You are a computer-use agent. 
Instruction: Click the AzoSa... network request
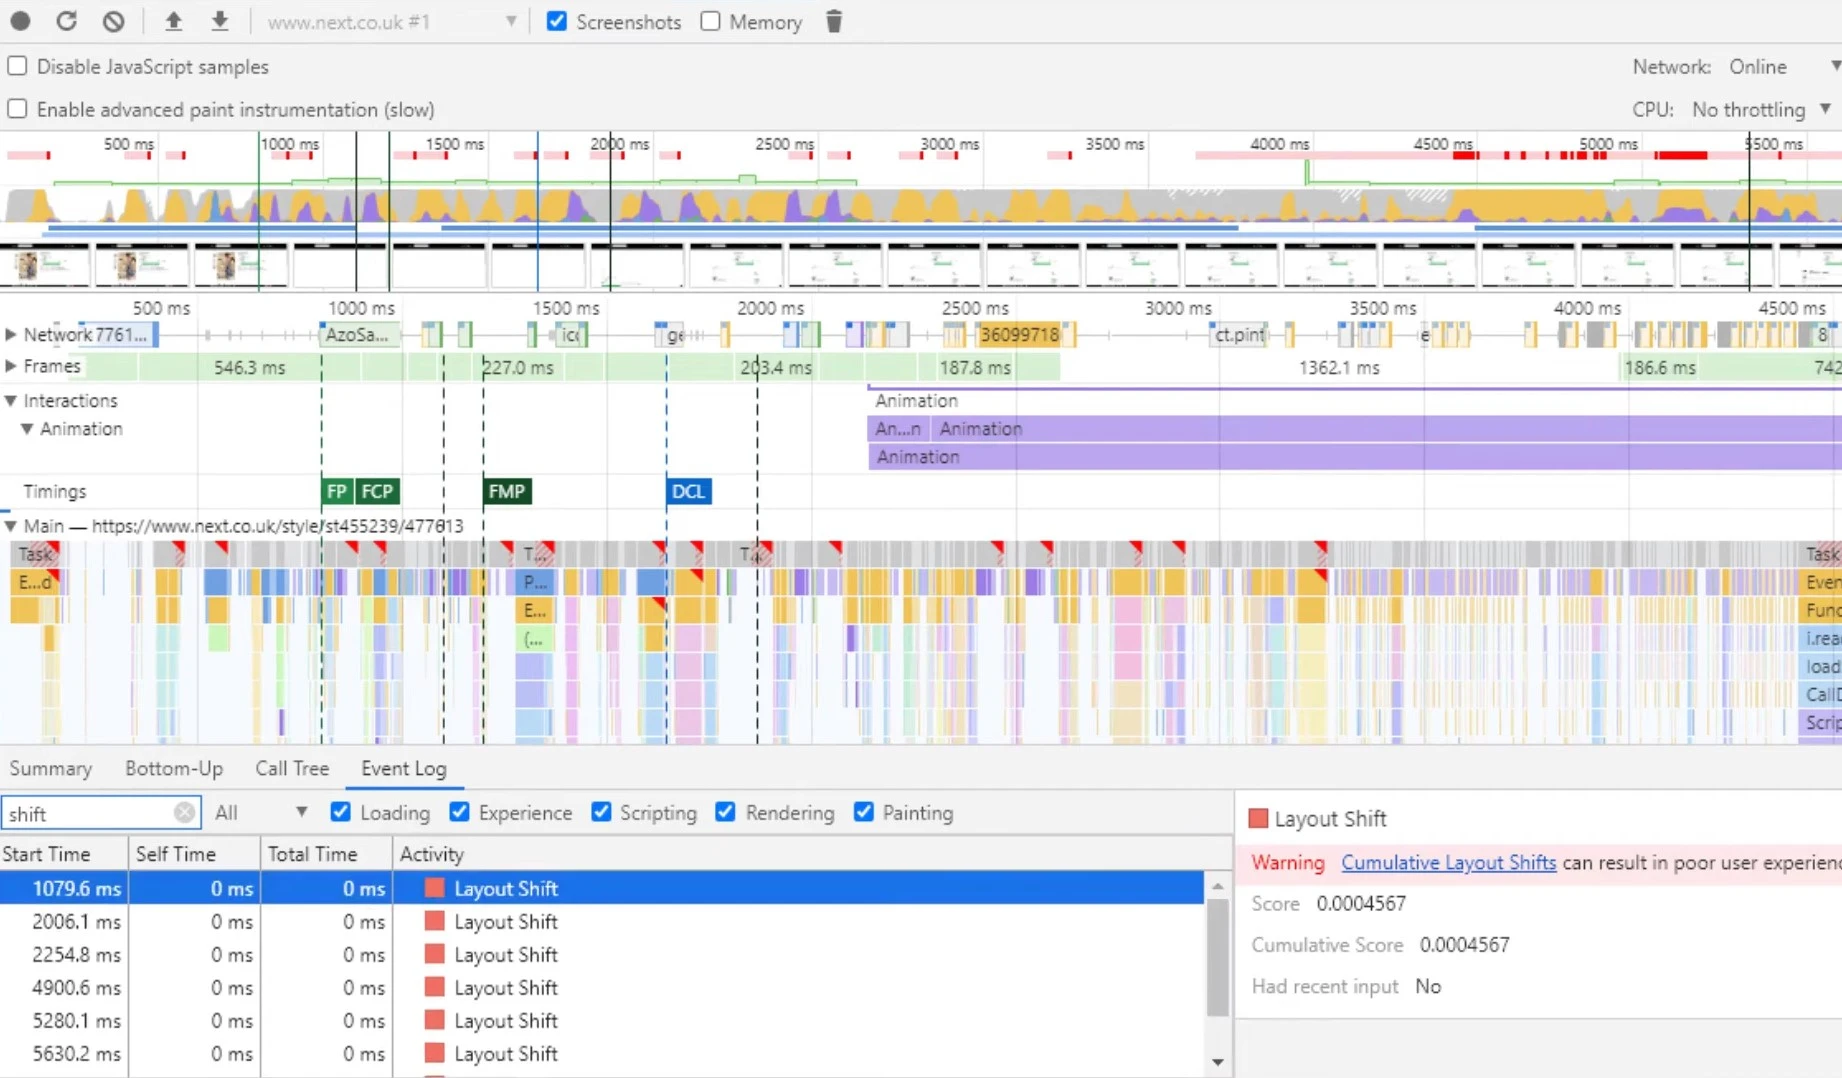coord(359,334)
